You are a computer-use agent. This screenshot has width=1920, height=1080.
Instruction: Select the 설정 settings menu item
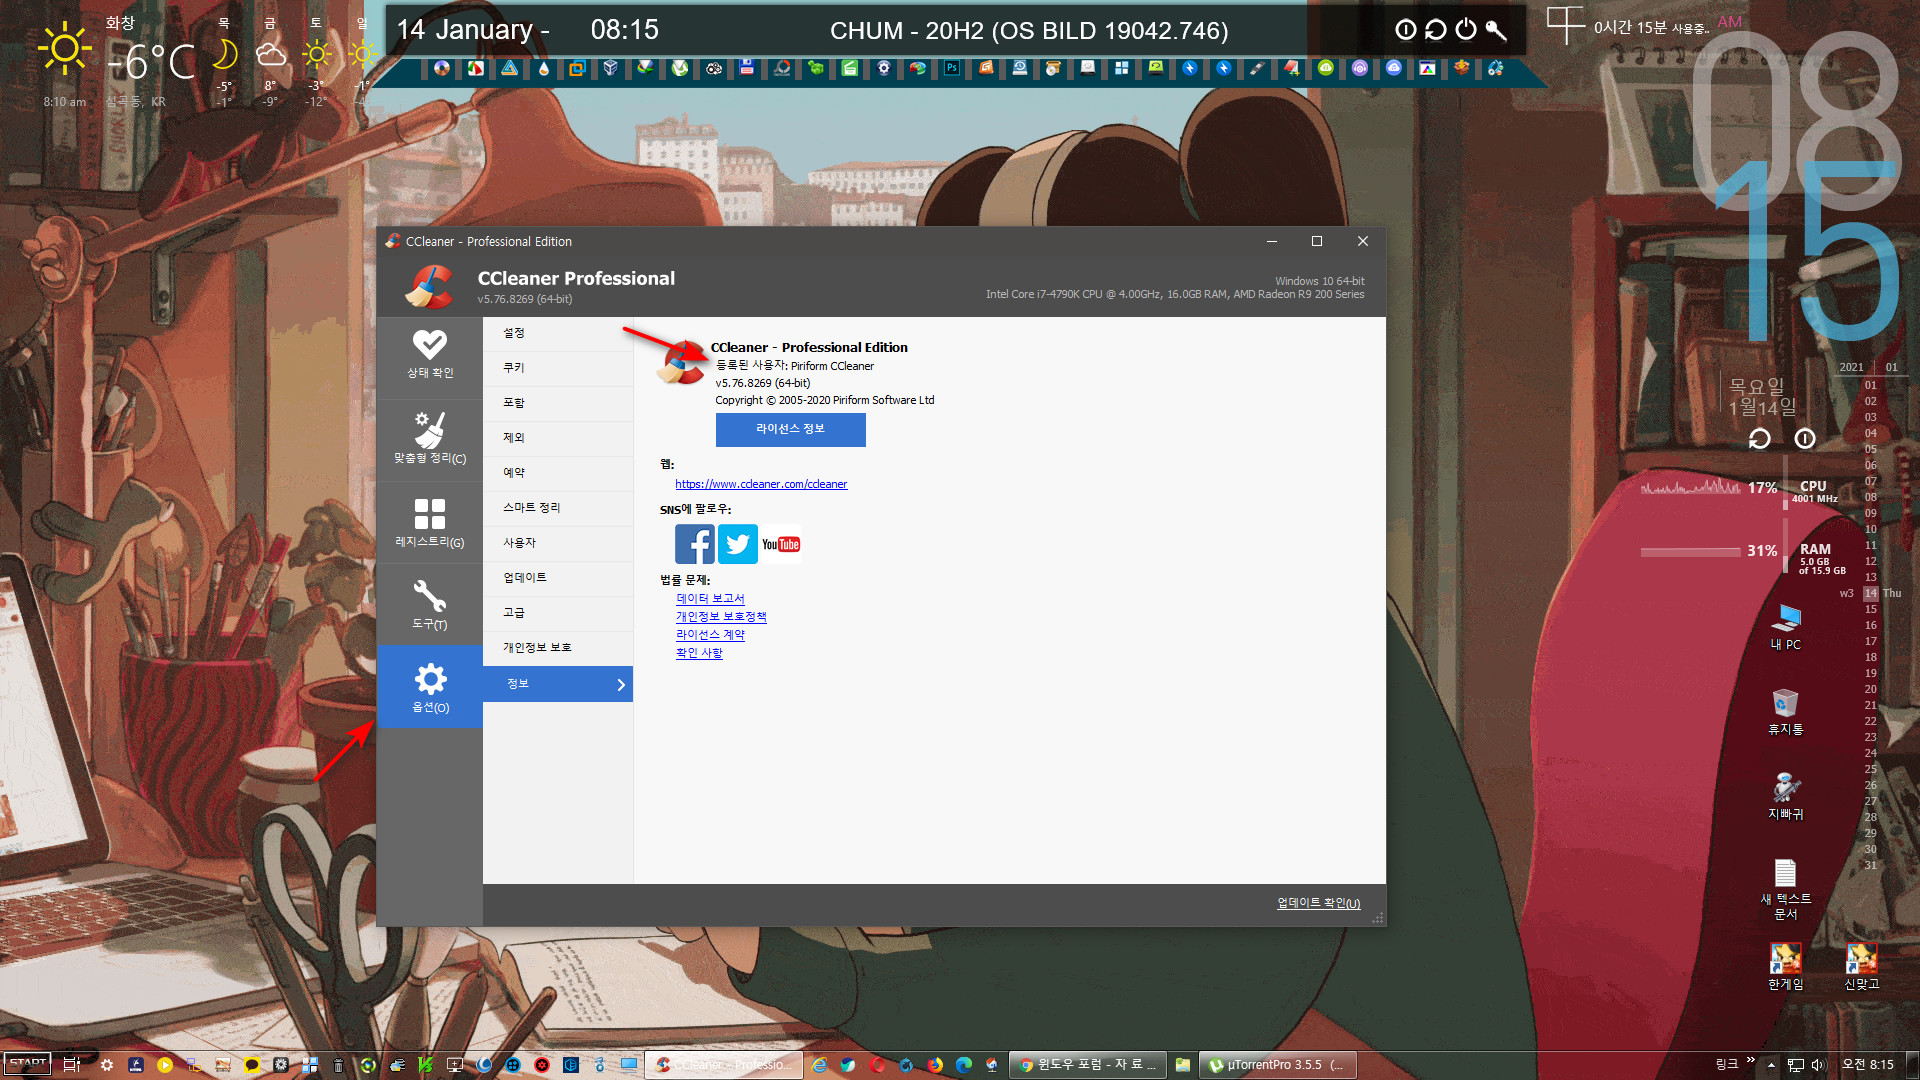[x=558, y=333]
